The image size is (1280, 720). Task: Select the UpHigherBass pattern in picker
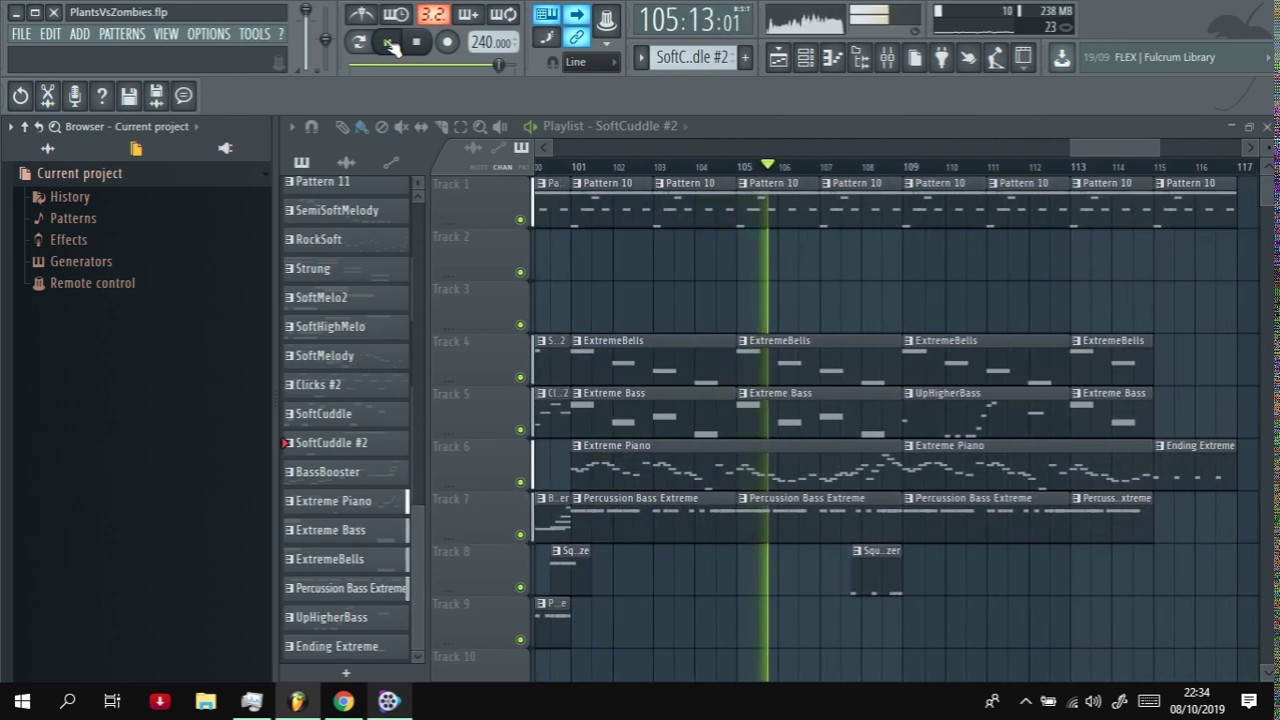pyautogui.click(x=346, y=617)
